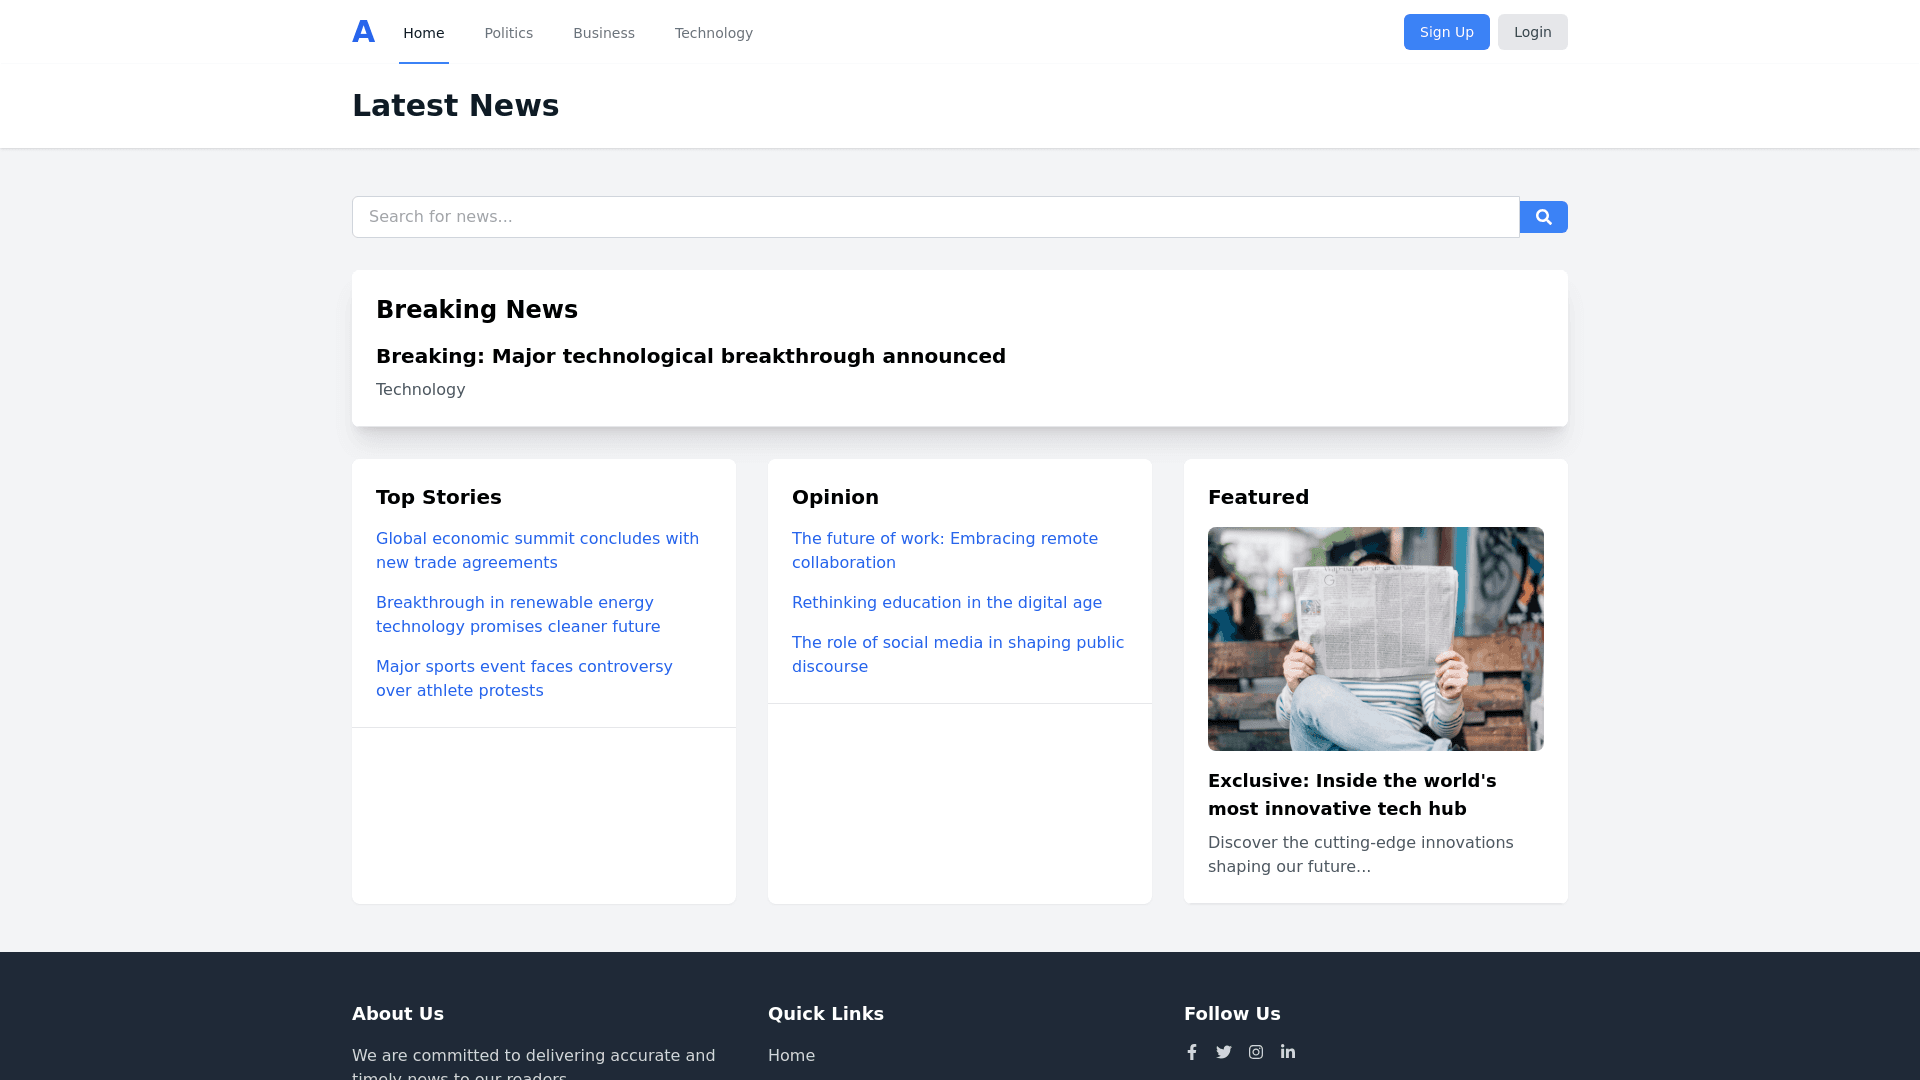
Task: Click the Home link under Quick Links
Action: pos(791,1055)
